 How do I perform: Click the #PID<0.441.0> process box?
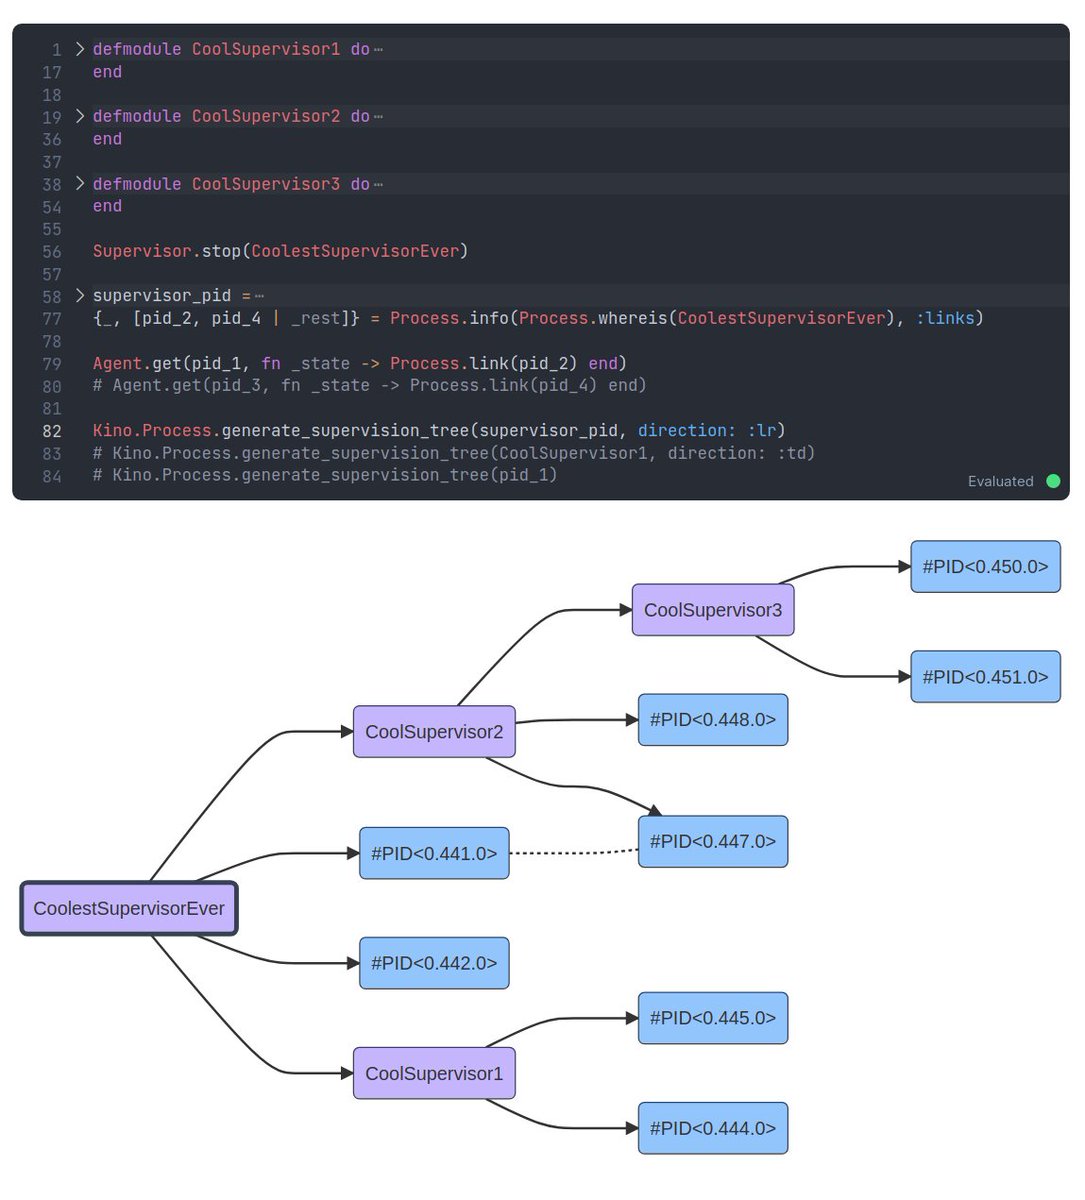point(433,852)
